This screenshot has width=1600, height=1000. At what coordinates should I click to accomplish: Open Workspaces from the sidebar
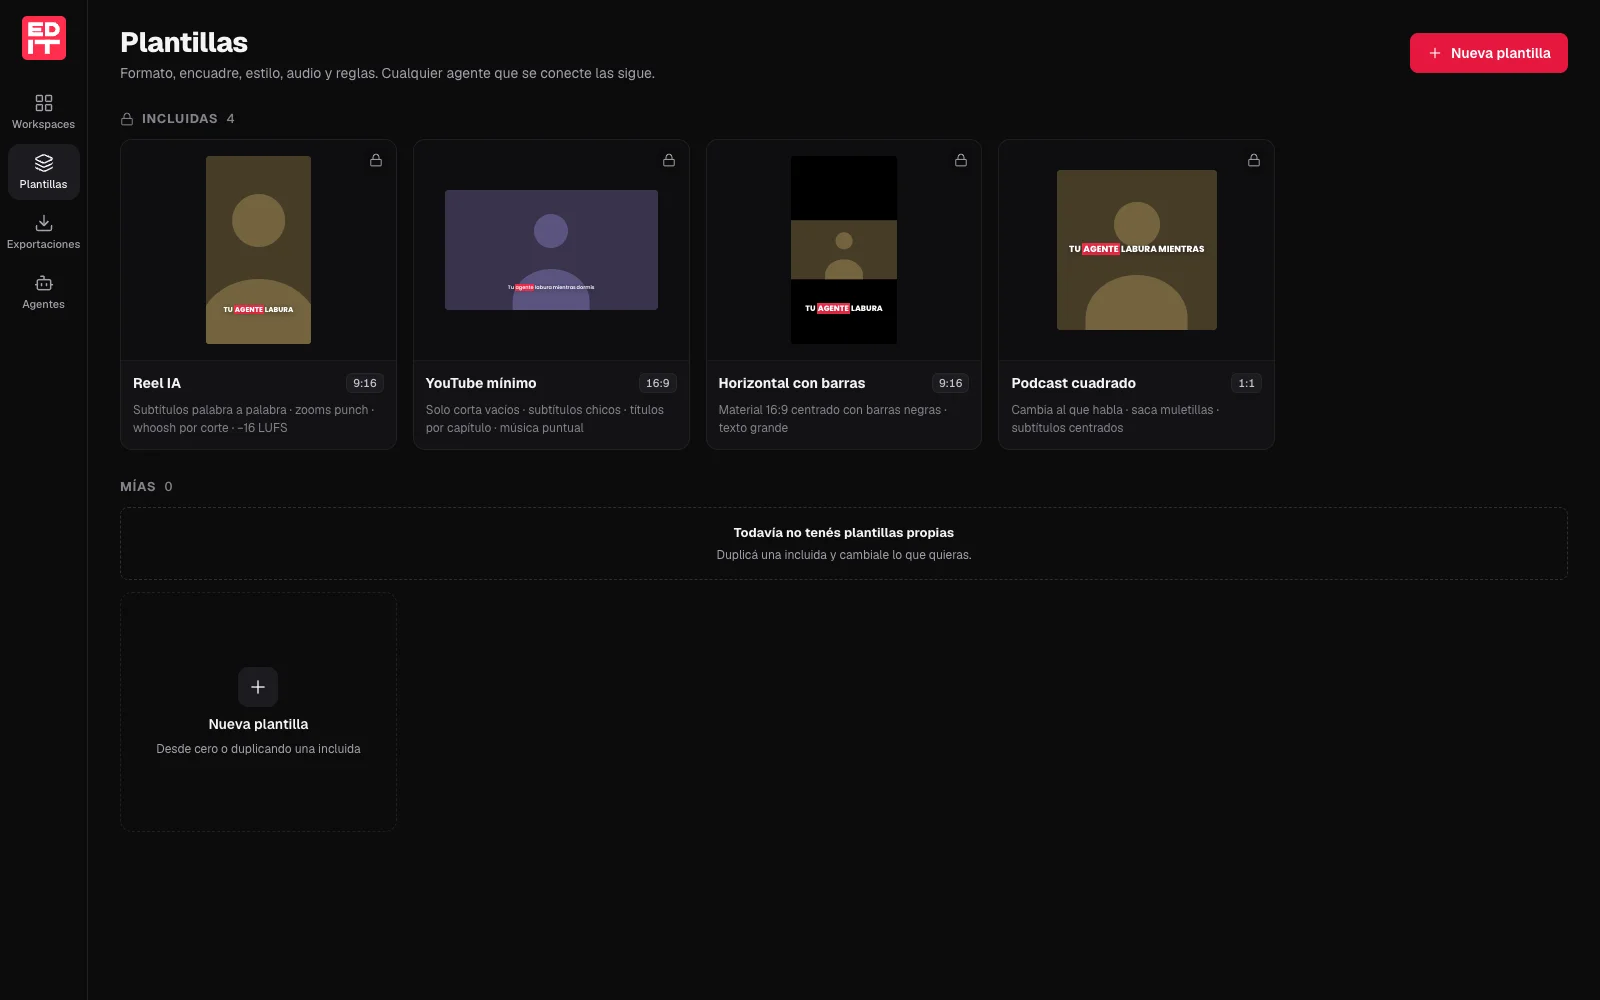44,112
